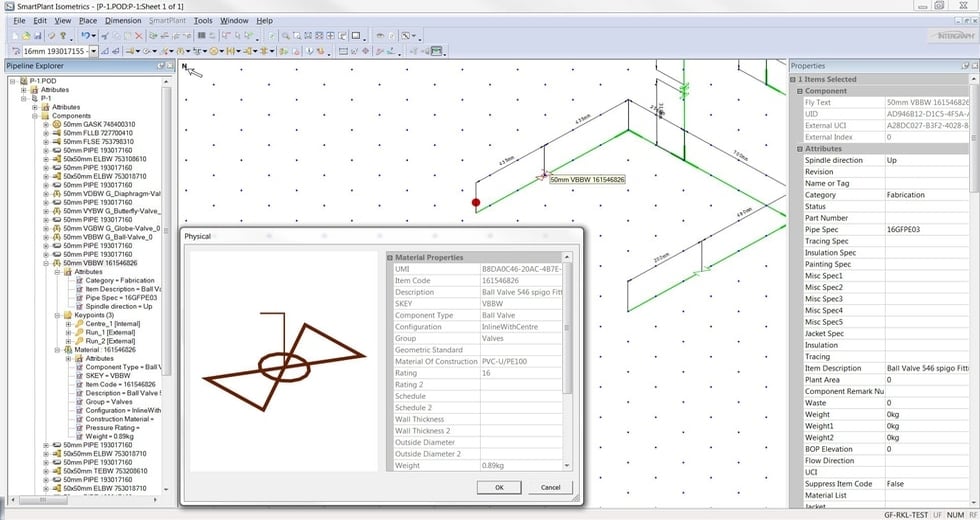Click the magnifier zoom icon in toolbar
Viewport: 980px width, 520px height.
click(285, 35)
